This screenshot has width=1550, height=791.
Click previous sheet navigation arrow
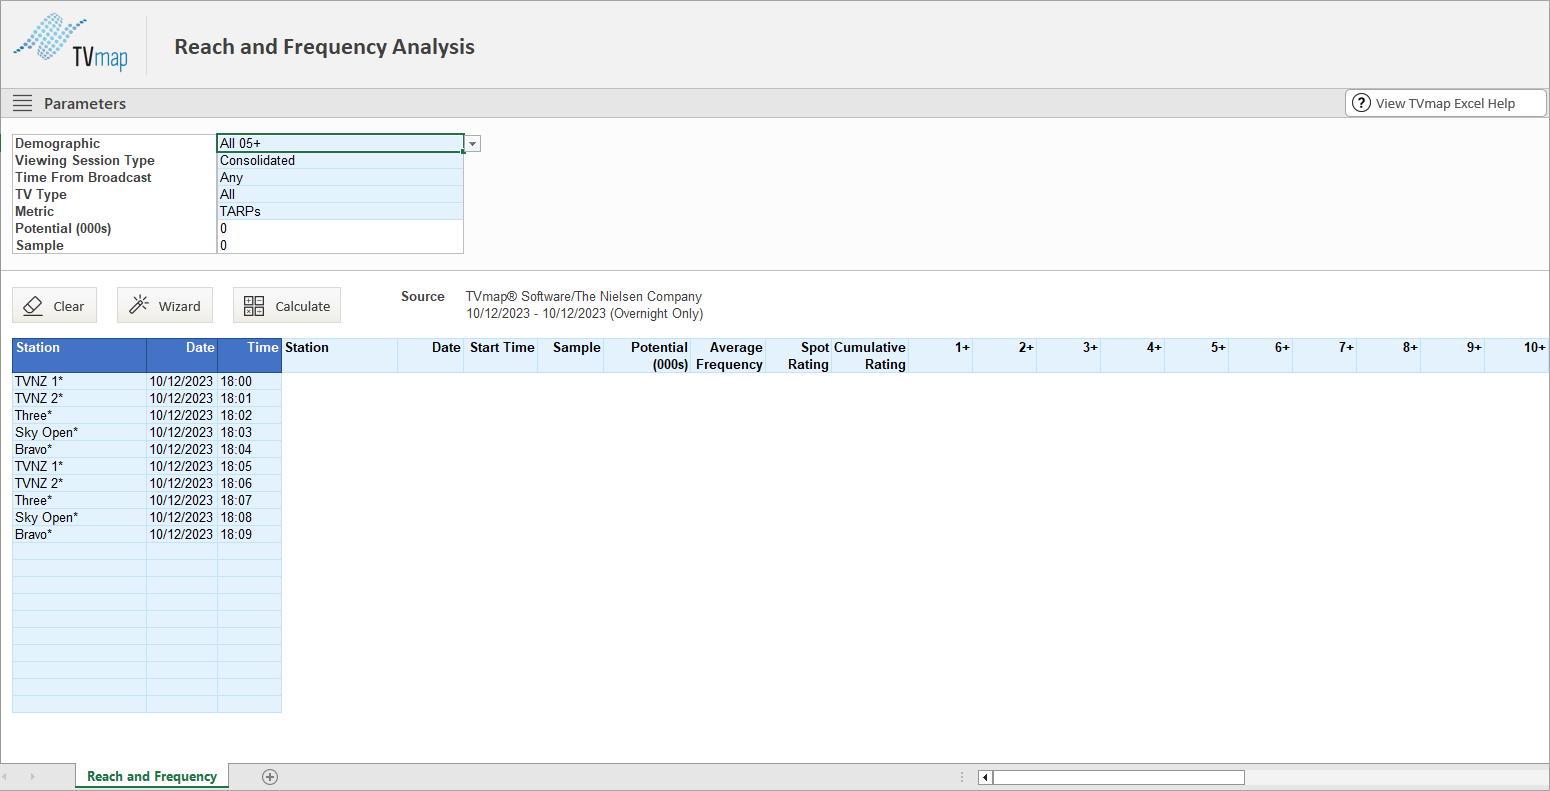pos(6,777)
